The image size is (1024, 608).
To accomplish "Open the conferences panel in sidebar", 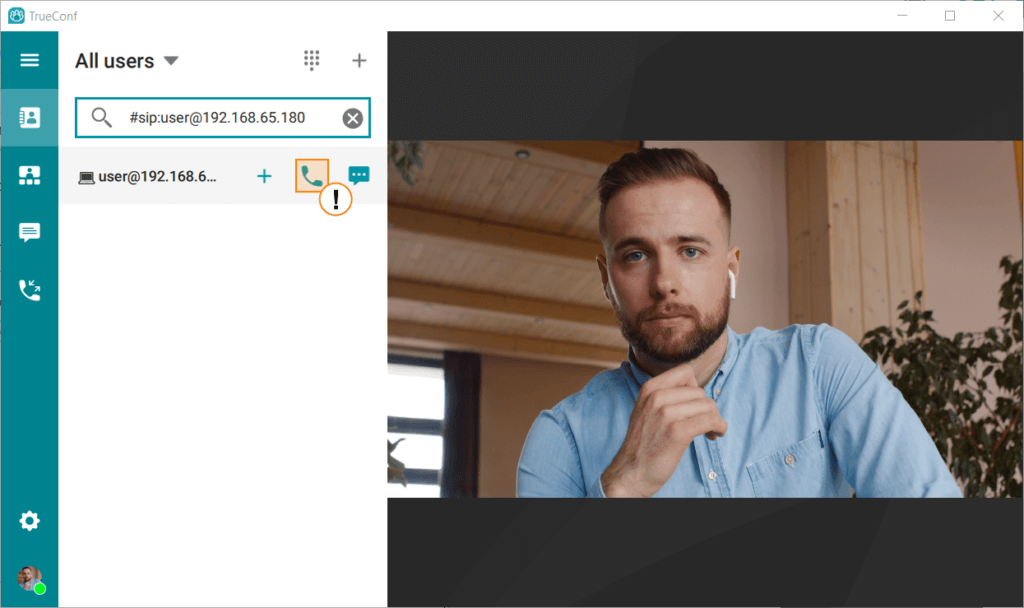I will click(x=29, y=174).
